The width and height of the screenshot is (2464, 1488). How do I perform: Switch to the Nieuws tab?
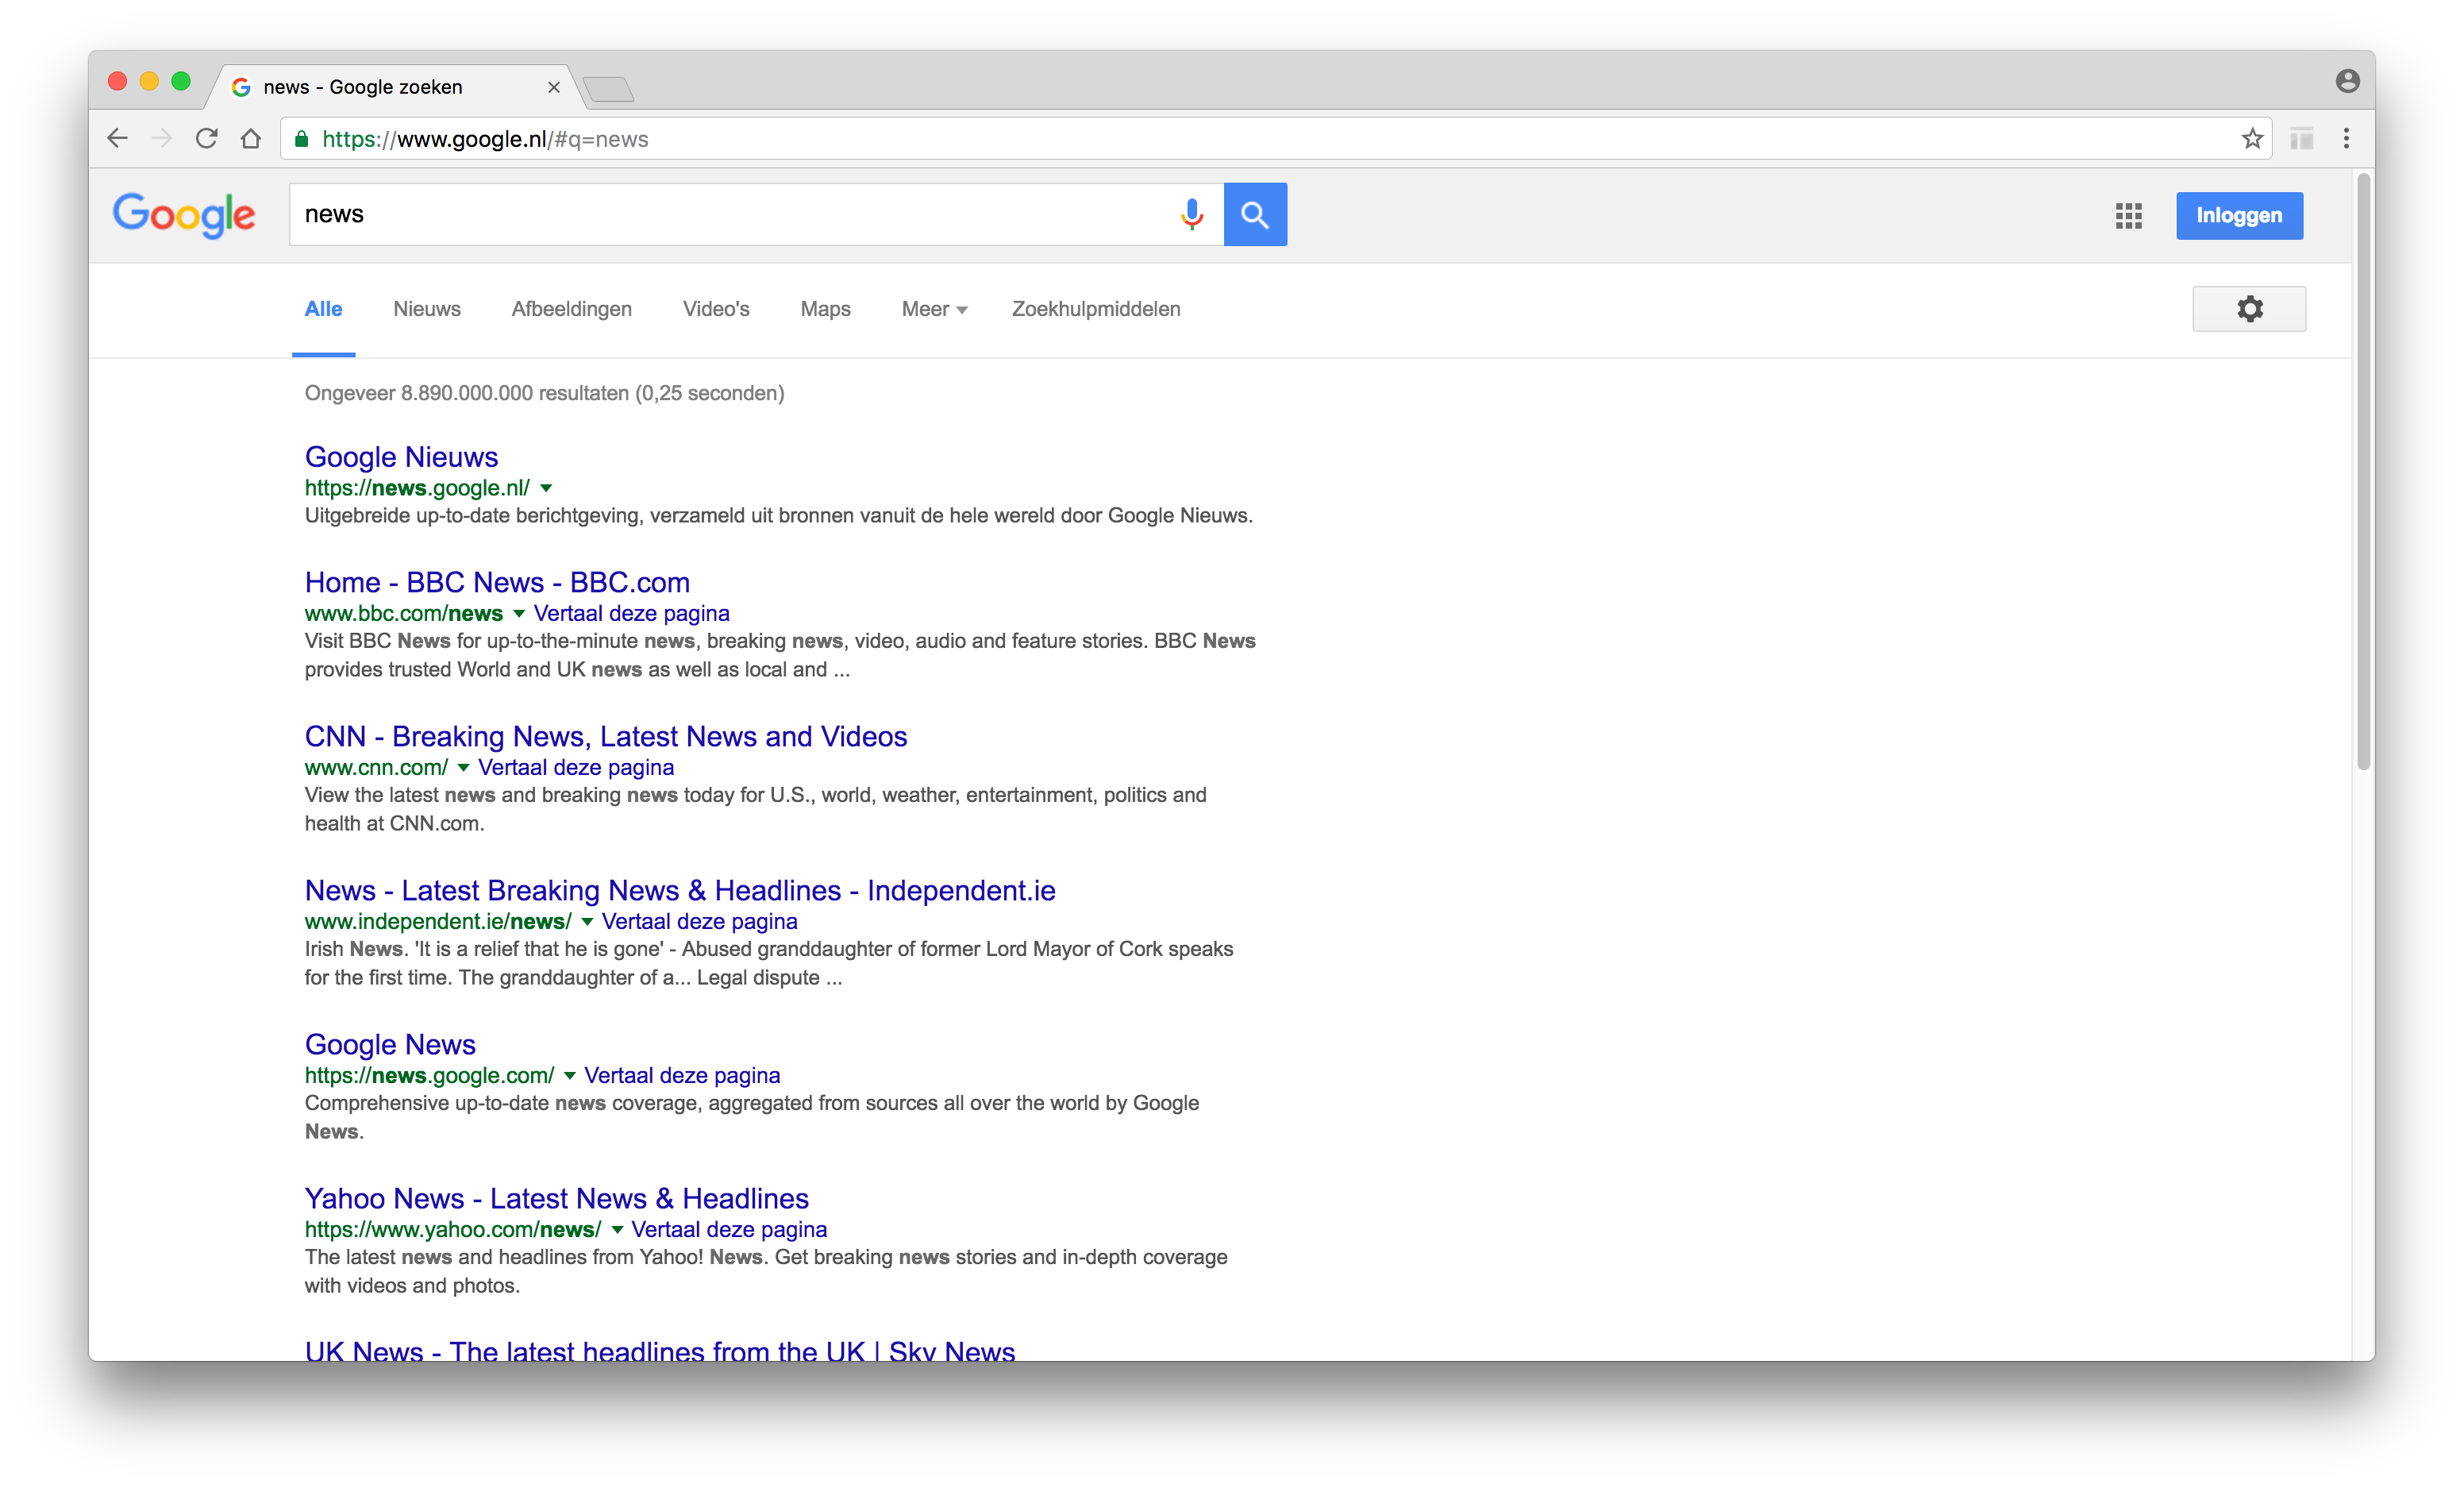(x=426, y=309)
